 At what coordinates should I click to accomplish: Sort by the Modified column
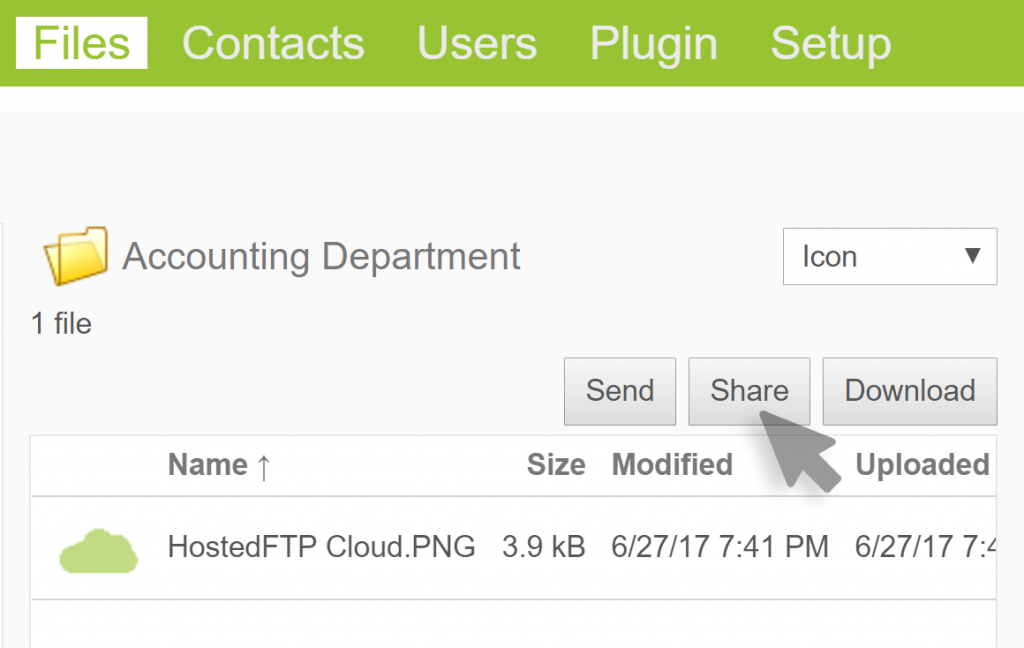pos(672,465)
